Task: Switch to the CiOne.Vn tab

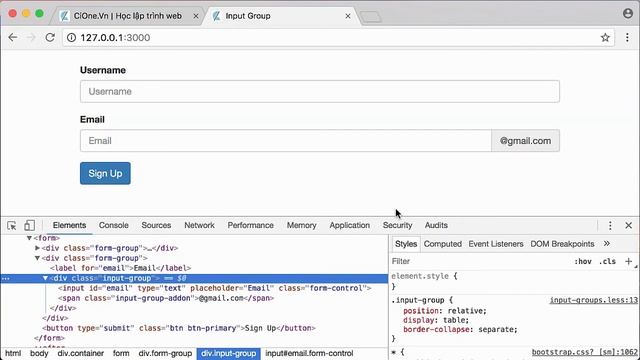Action: 127,16
